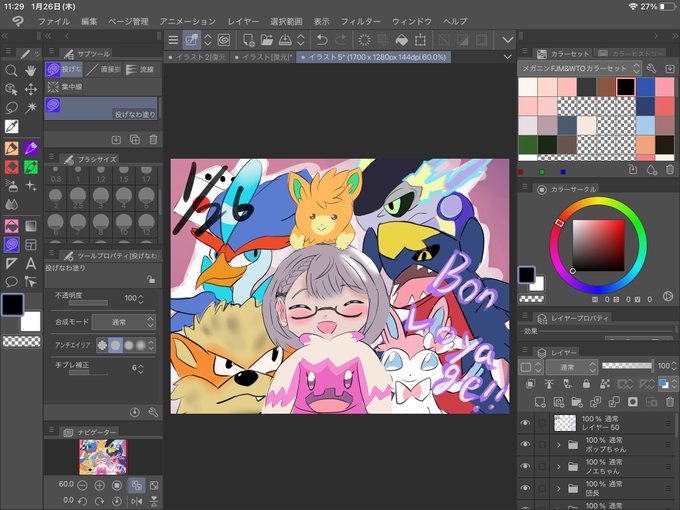Open the hamburger menu in command bar

(x=173, y=40)
